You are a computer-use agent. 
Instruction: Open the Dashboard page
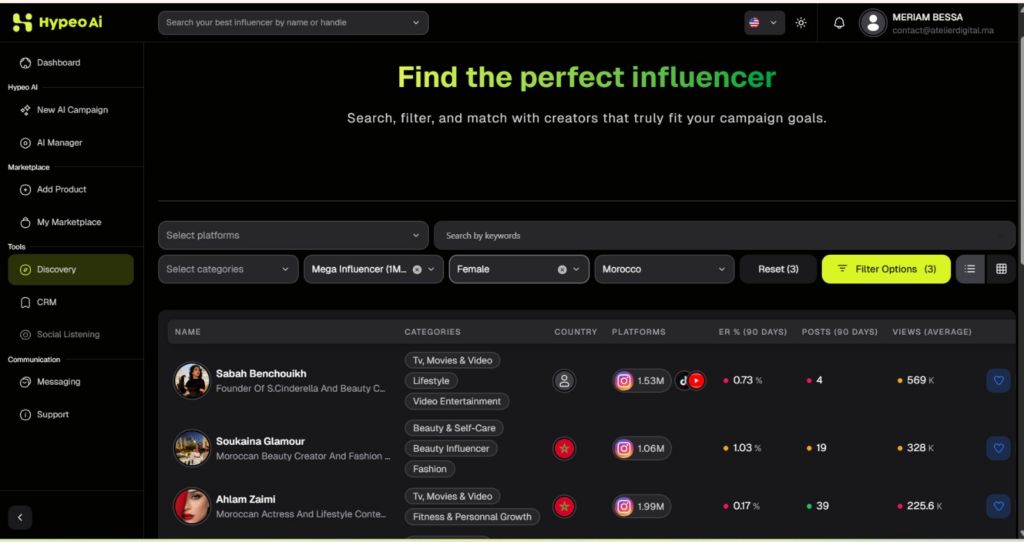tap(51, 63)
